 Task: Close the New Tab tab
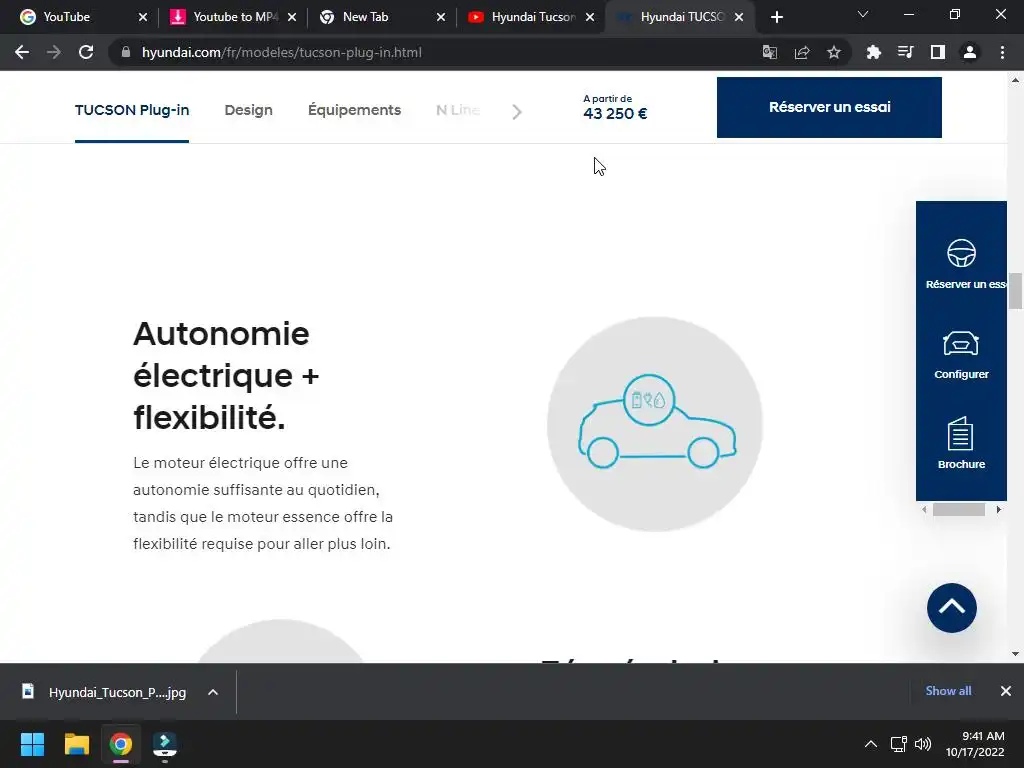tap(441, 18)
